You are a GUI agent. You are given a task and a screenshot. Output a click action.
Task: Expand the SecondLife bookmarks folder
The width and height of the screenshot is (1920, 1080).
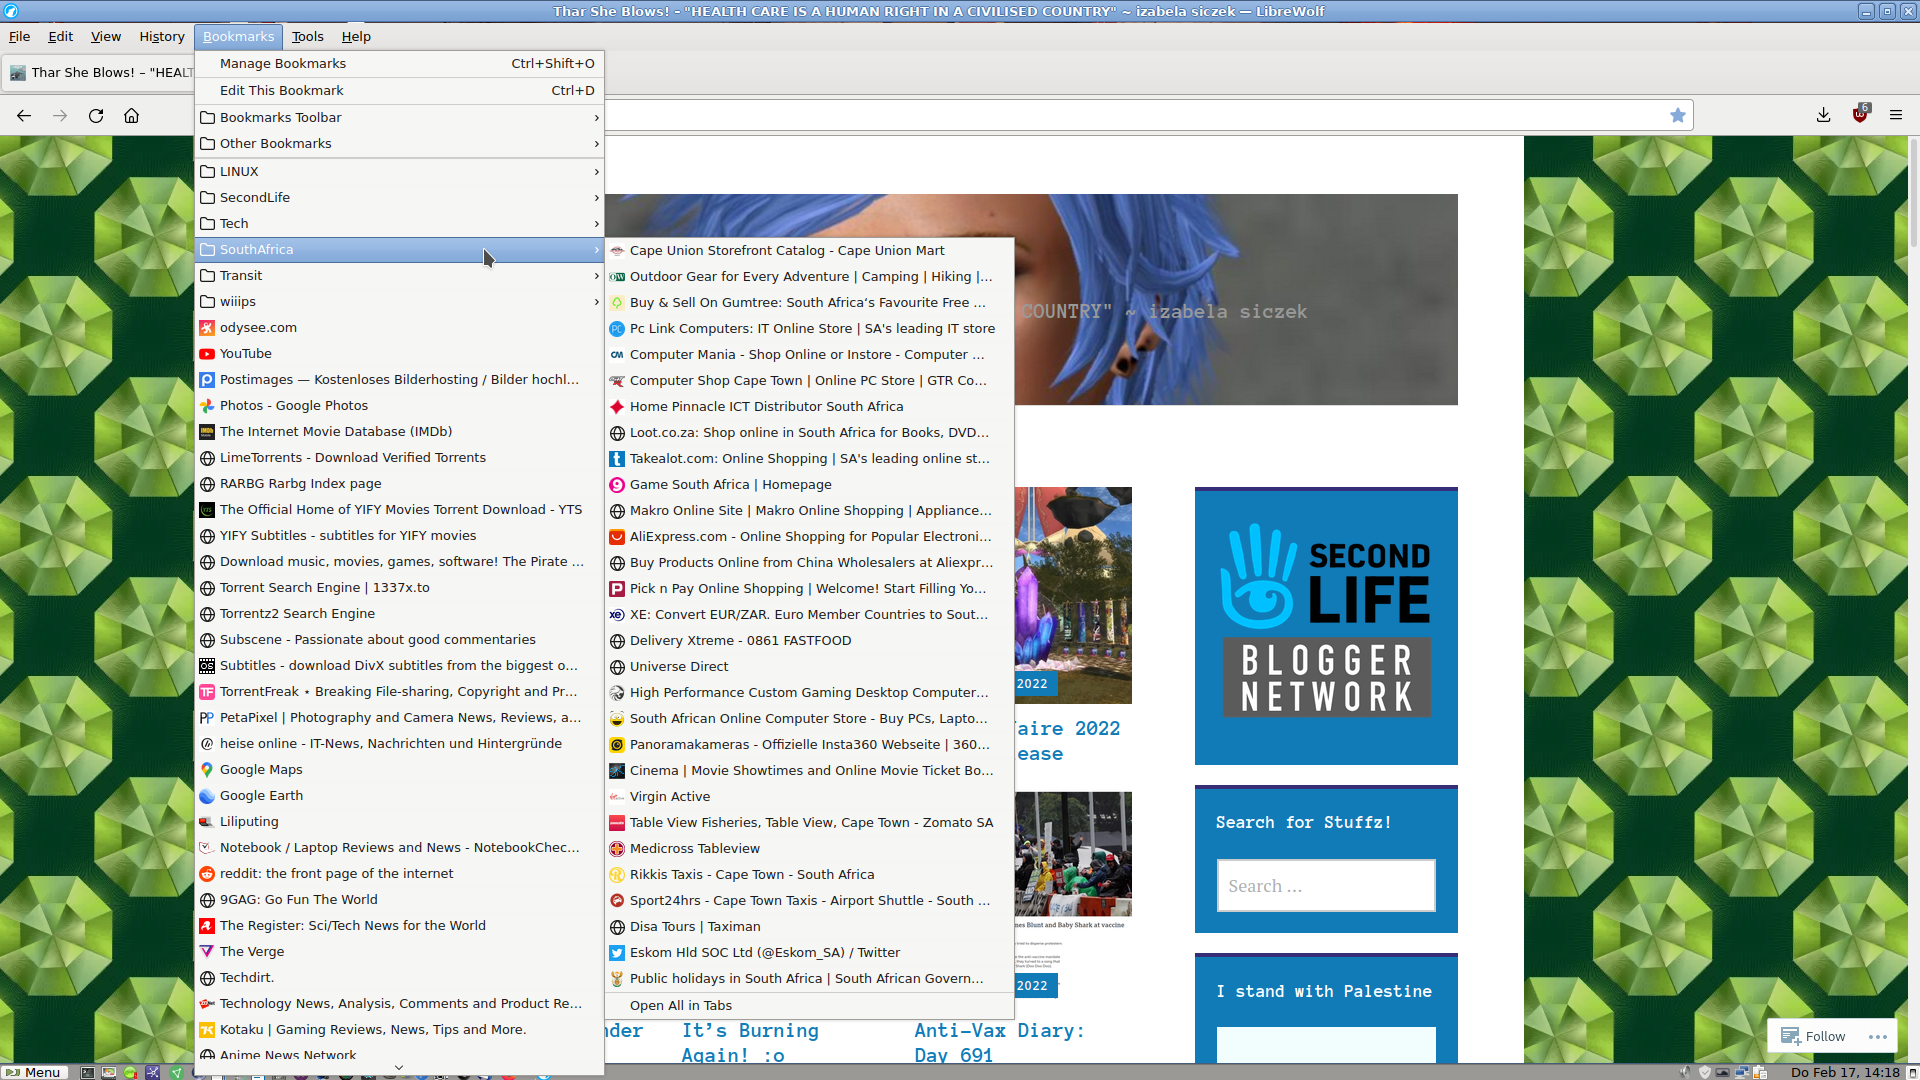(x=400, y=198)
